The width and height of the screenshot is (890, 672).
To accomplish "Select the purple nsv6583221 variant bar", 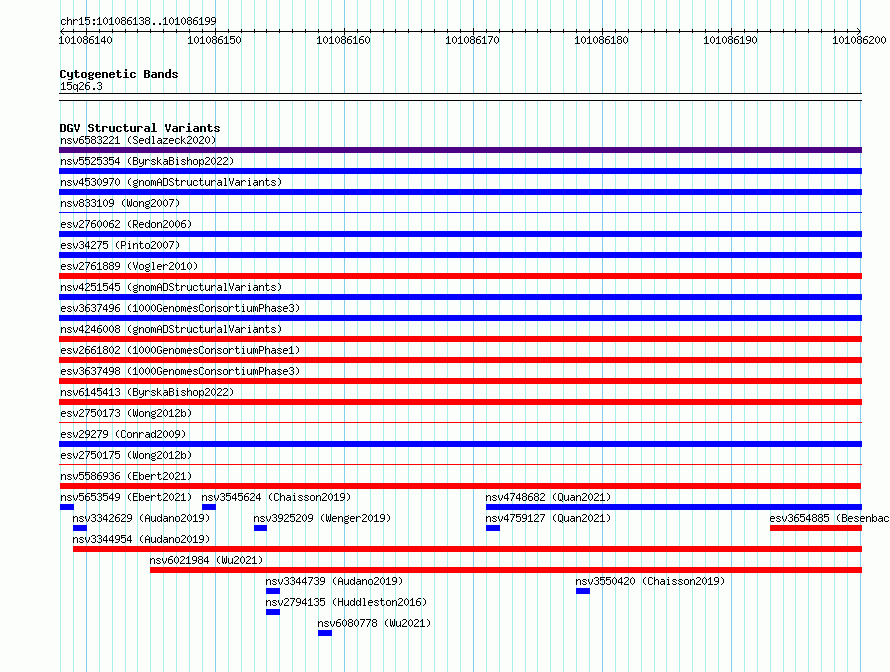I will (x=460, y=150).
